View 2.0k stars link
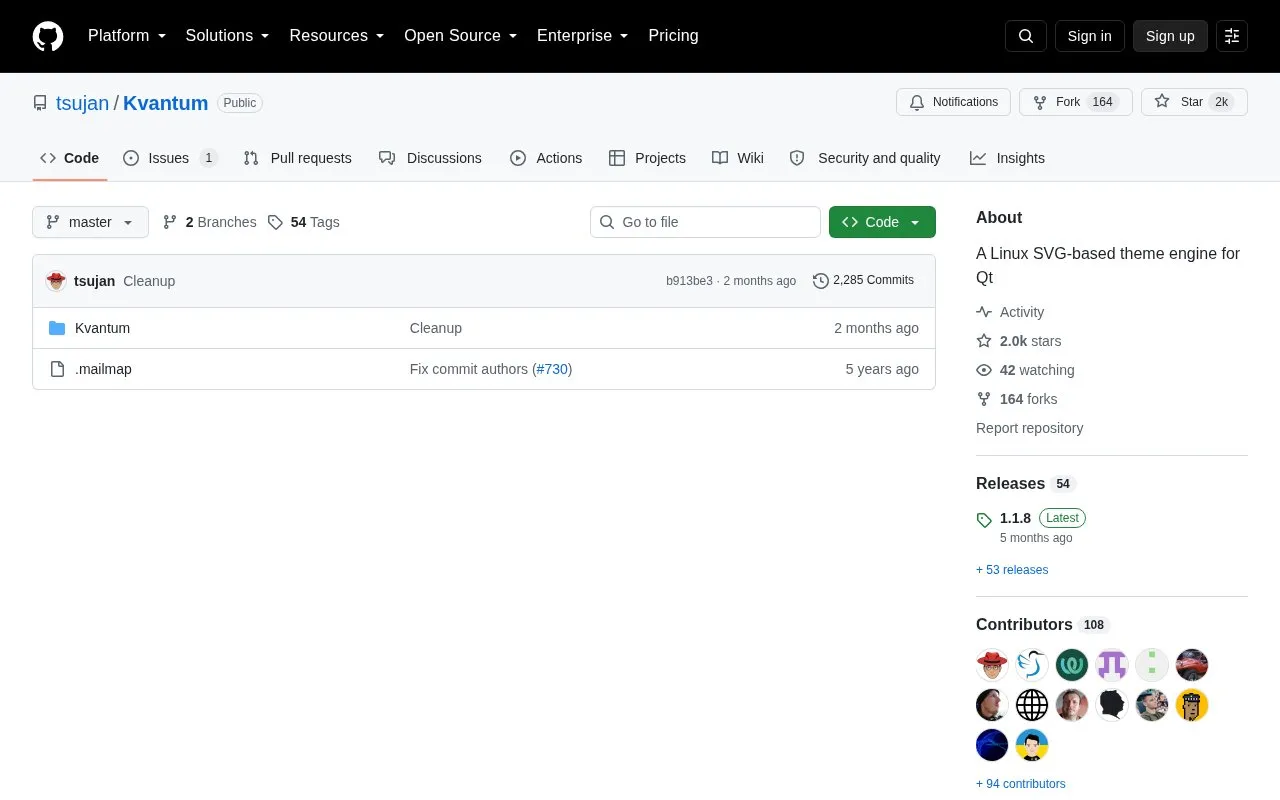Viewport: 1280px width, 800px height. [1019, 341]
